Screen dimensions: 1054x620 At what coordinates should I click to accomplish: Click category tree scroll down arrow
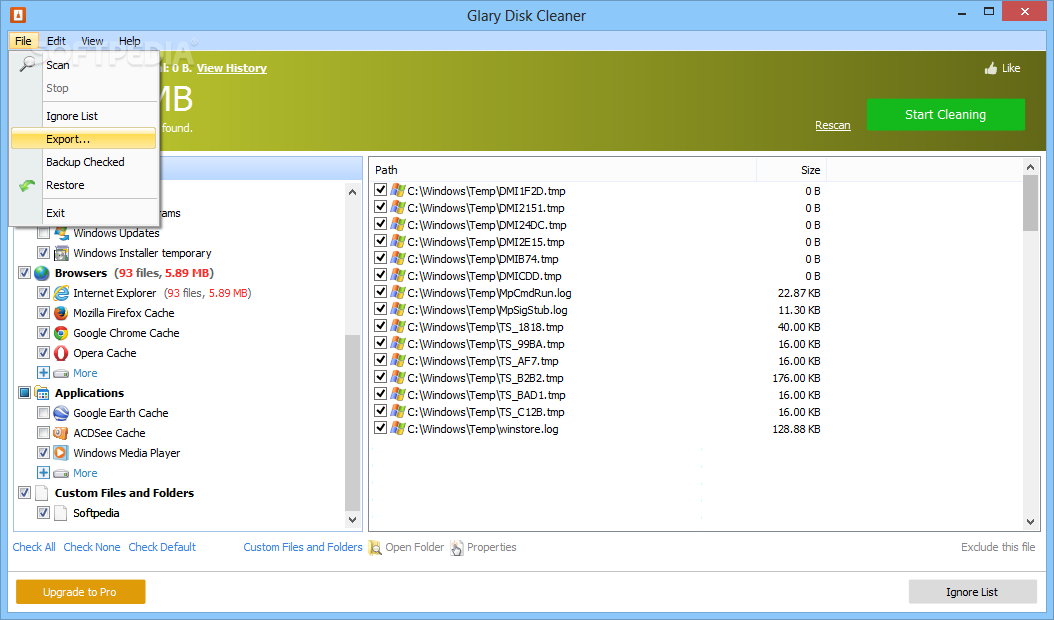pyautogui.click(x=352, y=519)
